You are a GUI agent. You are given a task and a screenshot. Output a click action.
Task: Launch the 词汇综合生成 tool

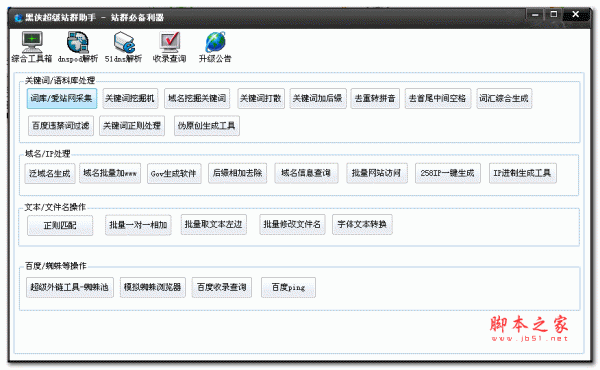(504, 98)
